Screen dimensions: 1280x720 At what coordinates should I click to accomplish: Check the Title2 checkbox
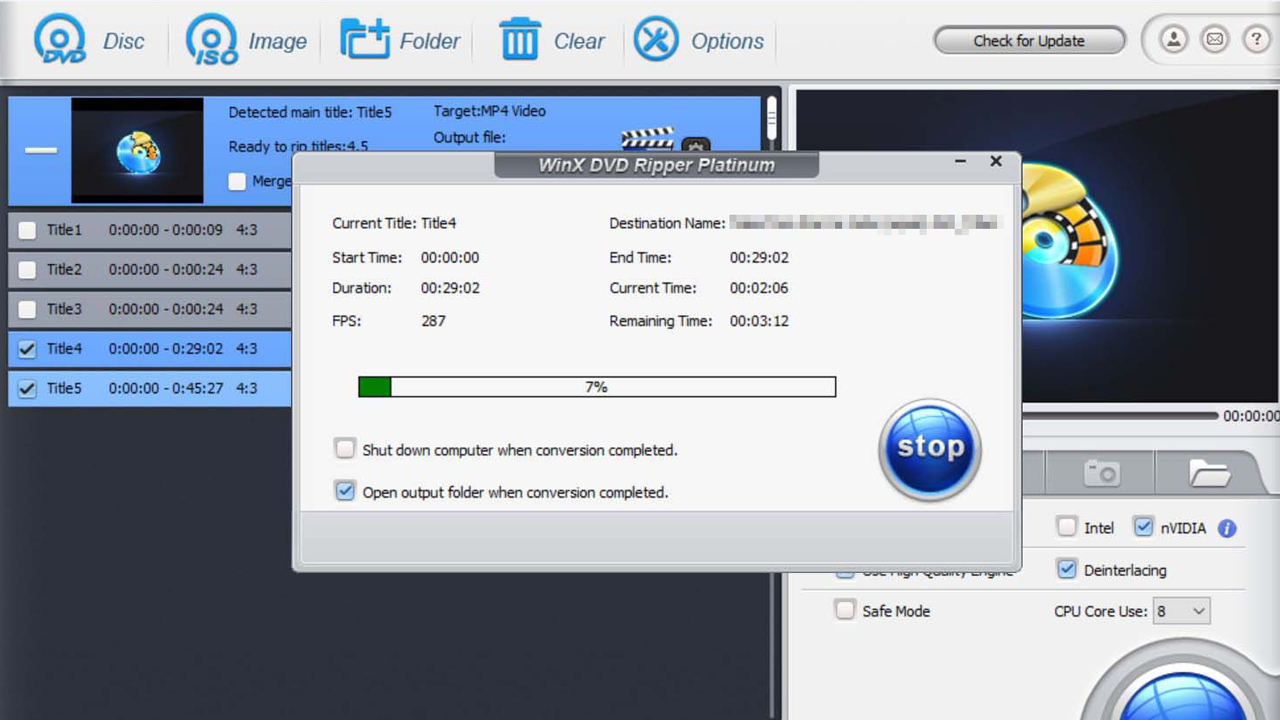[28, 270]
